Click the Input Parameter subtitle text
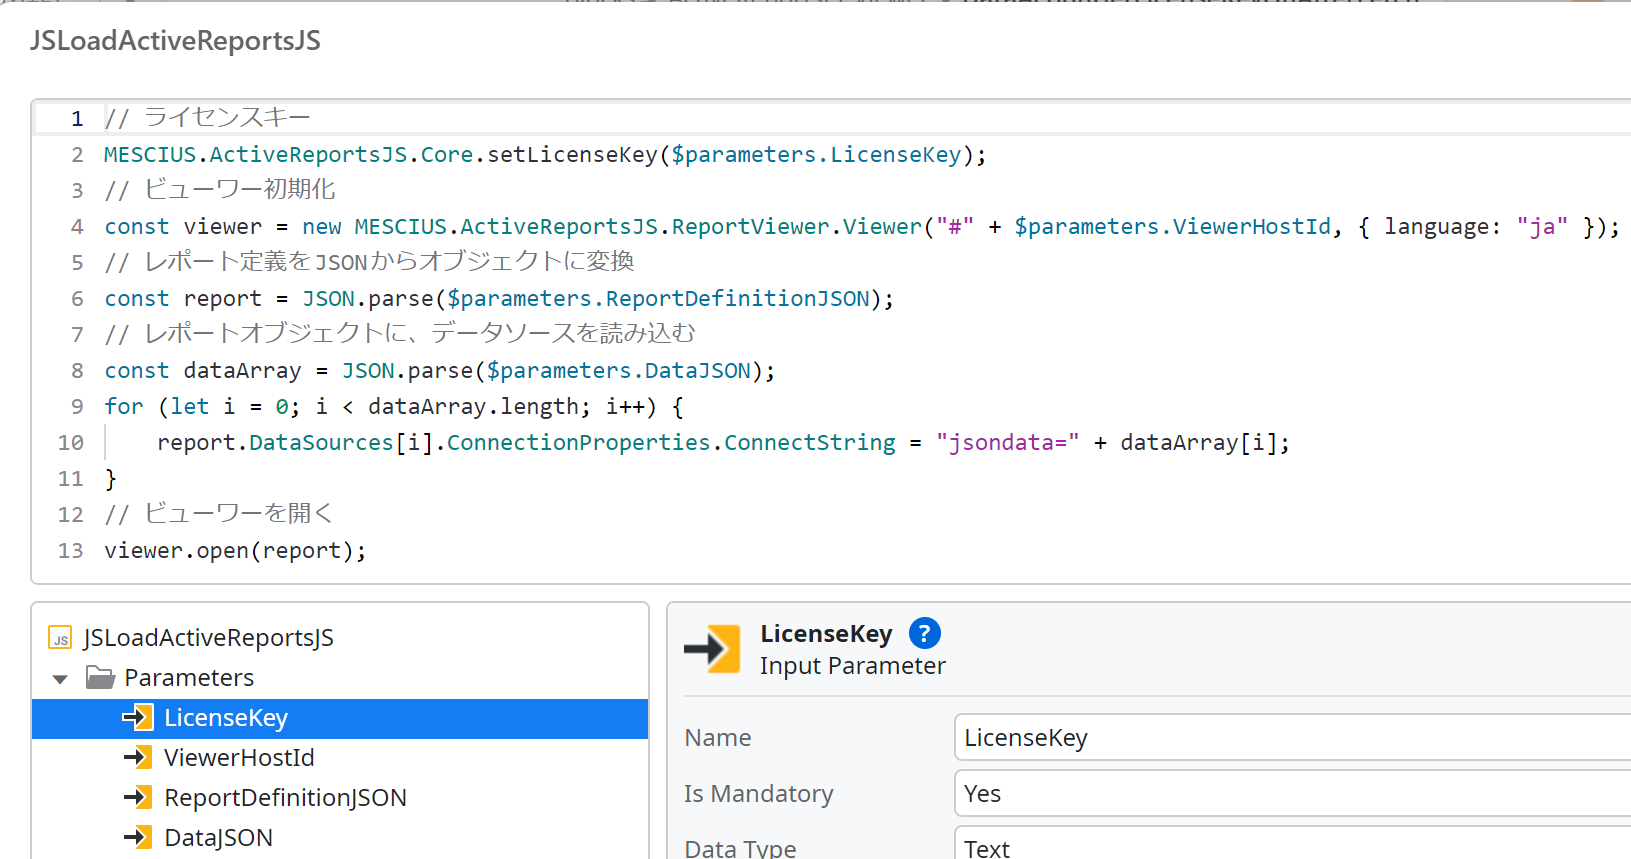 pos(852,666)
